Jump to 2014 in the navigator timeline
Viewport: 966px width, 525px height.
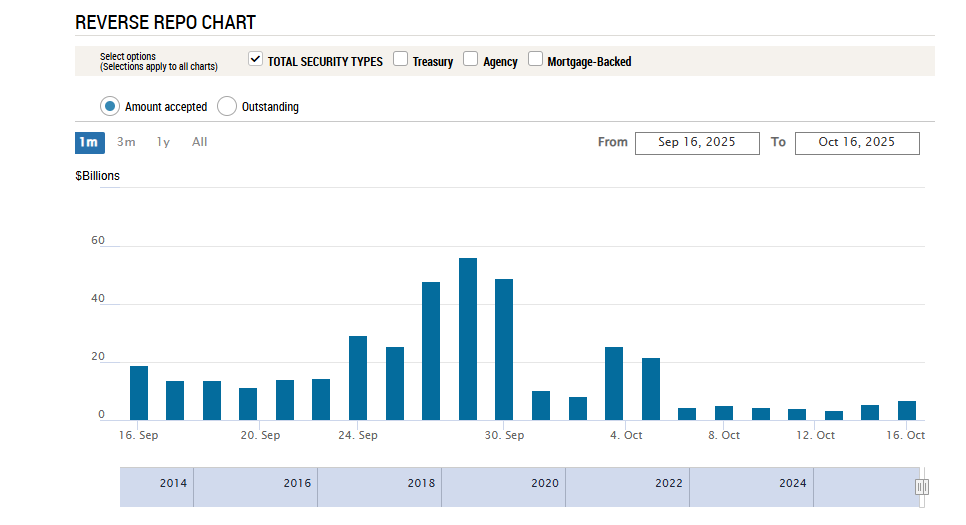click(x=173, y=484)
